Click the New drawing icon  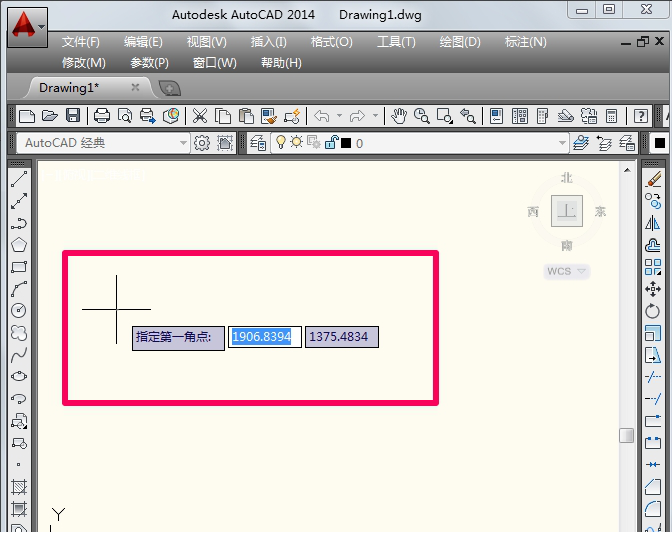(x=27, y=116)
